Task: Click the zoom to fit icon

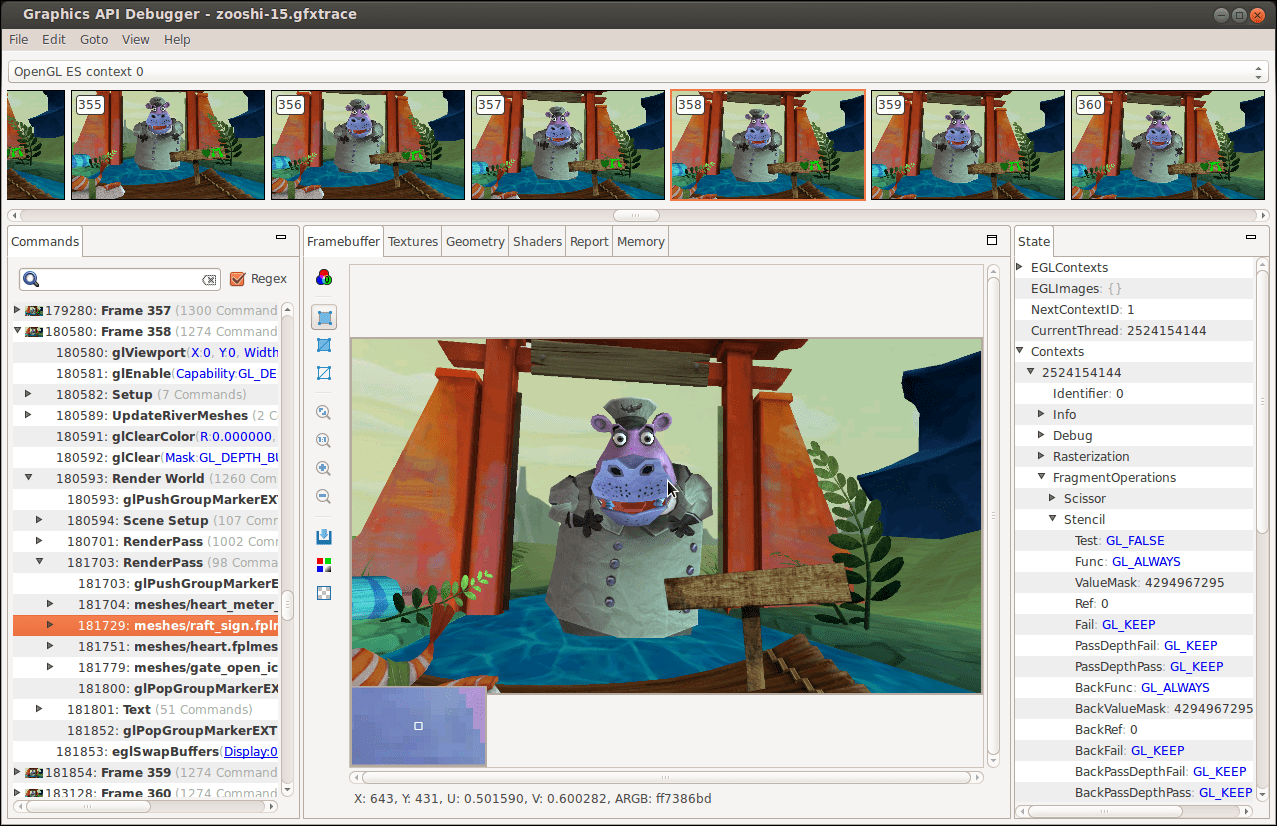Action: point(323,412)
